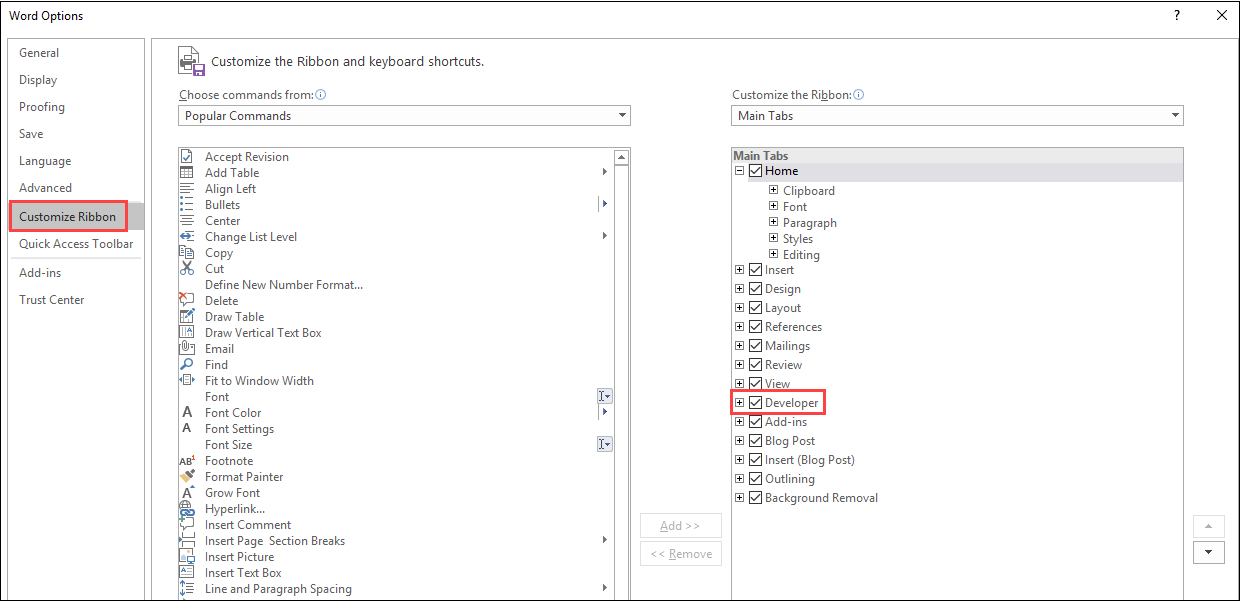Click the << Remove button
The height and width of the screenshot is (601, 1240).
point(680,554)
